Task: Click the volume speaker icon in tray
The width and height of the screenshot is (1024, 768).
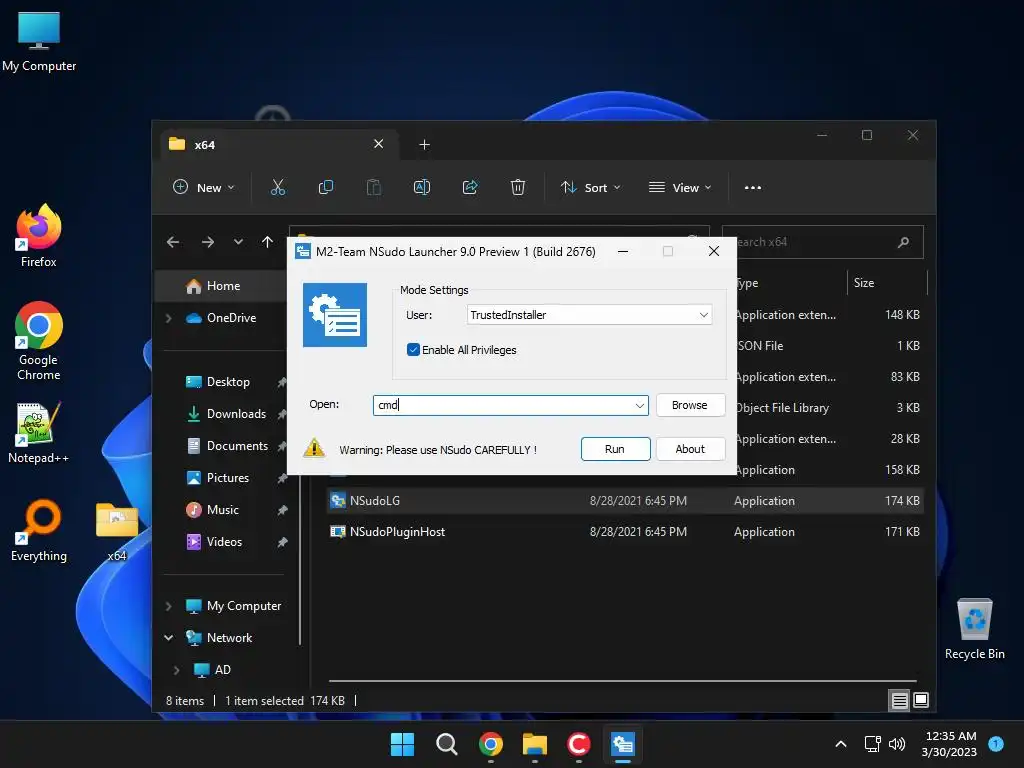Action: tap(897, 744)
